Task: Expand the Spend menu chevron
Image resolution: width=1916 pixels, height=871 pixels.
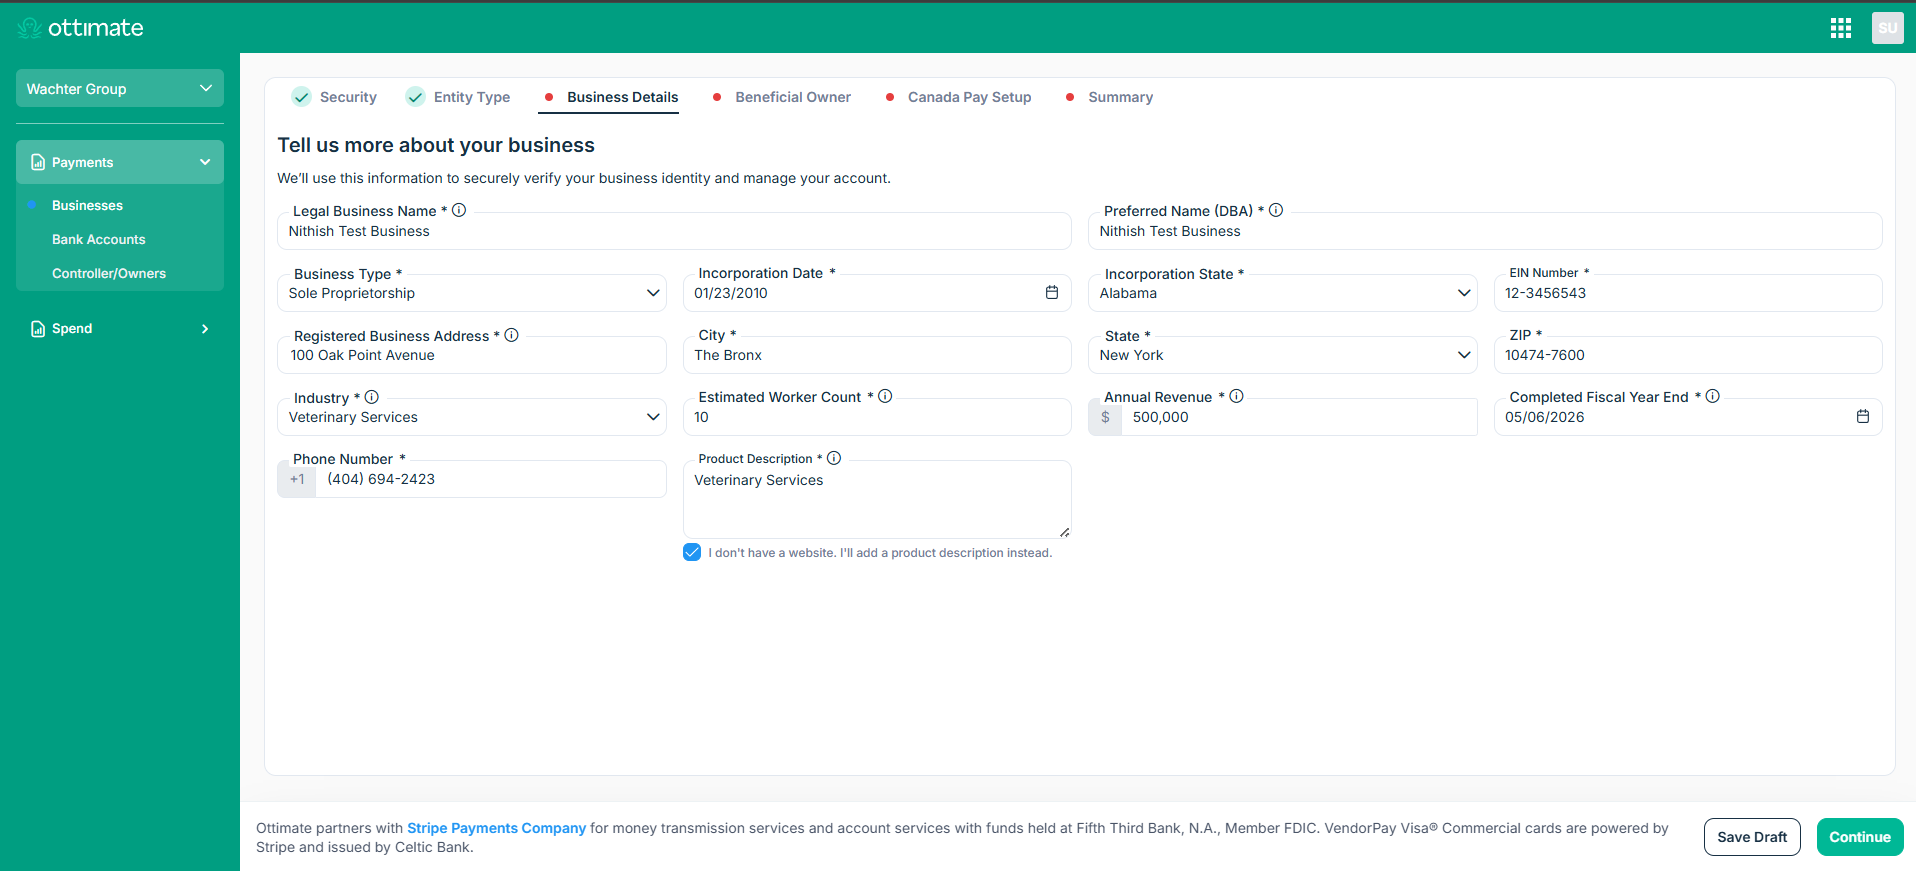Action: click(x=205, y=329)
